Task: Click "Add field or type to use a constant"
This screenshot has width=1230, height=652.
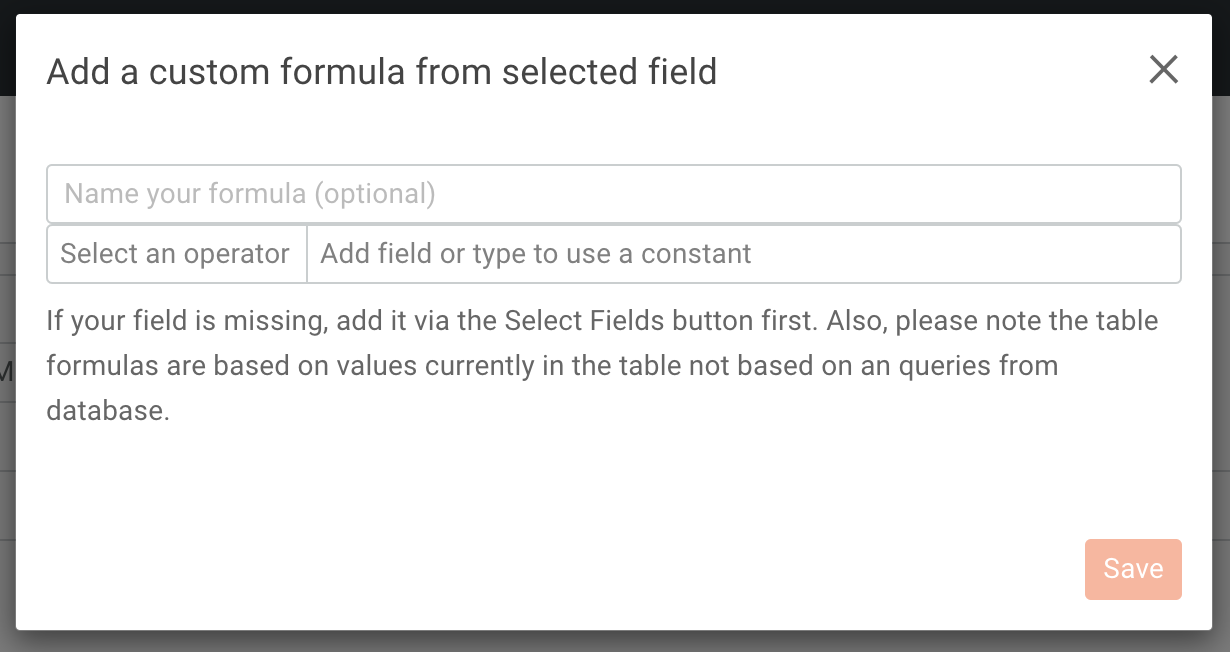Action: click(743, 254)
